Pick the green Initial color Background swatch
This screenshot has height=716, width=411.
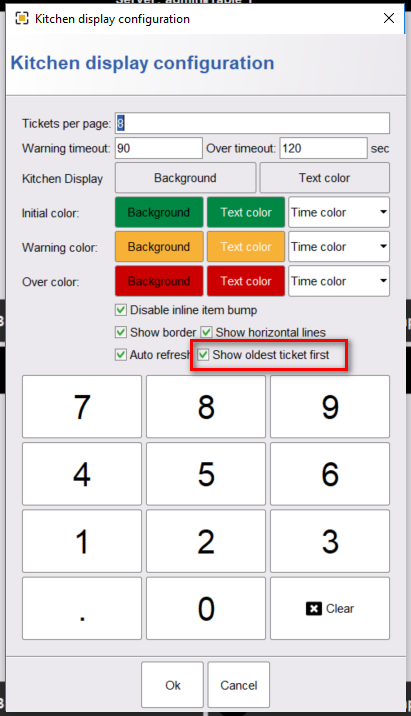click(x=159, y=212)
